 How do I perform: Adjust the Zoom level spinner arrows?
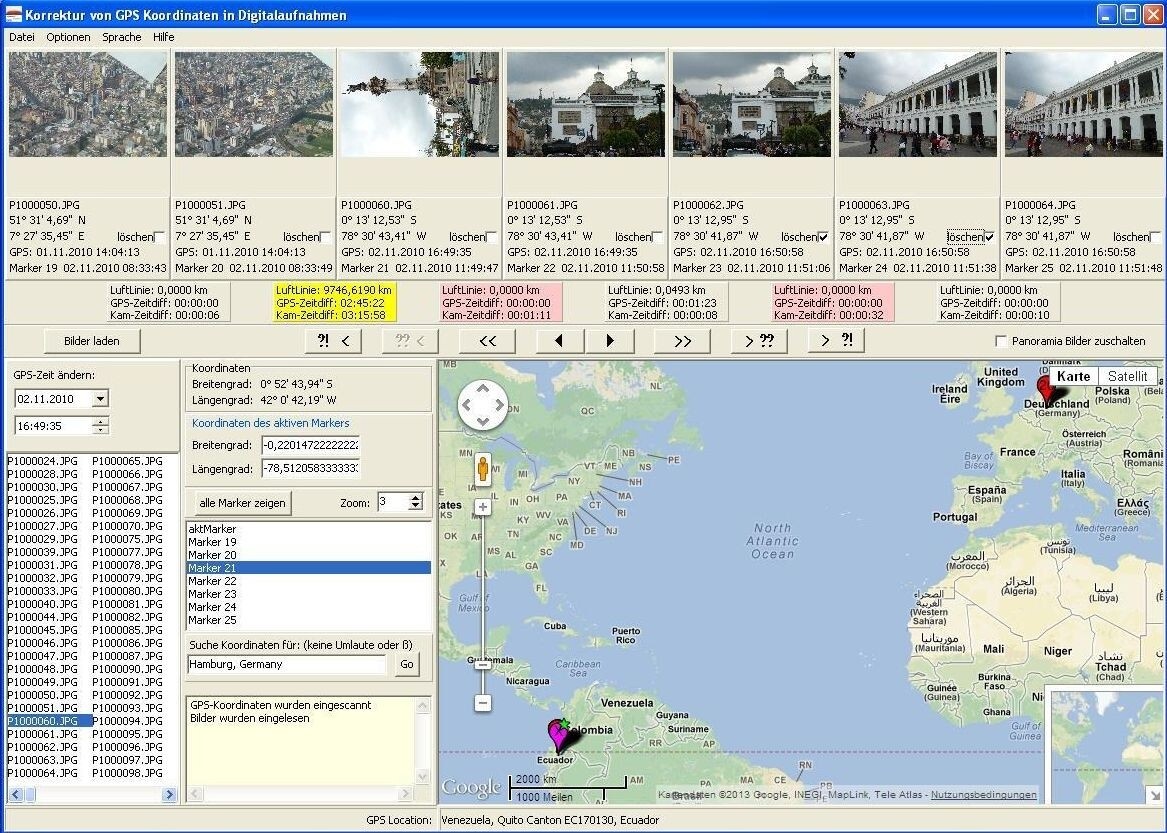(x=416, y=503)
